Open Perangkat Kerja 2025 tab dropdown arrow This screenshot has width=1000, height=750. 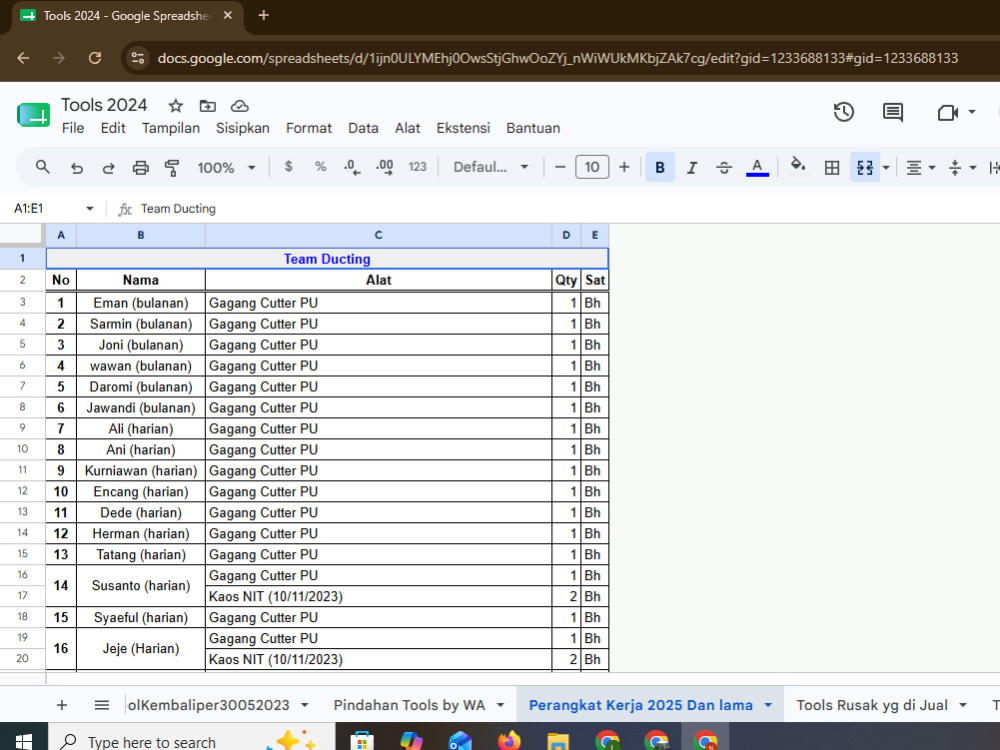(x=768, y=705)
